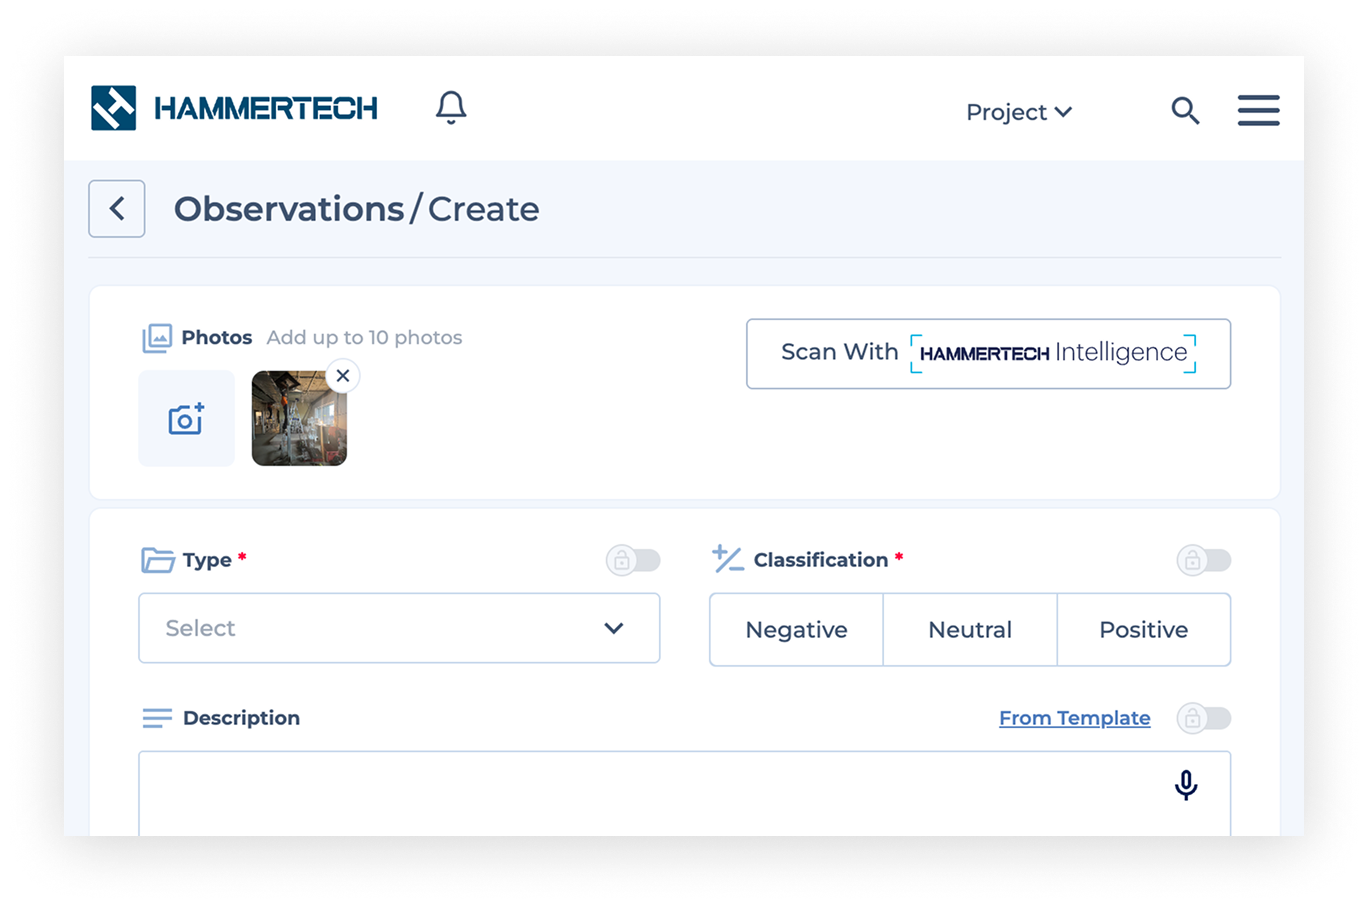Open the Project dropdown

point(1018,112)
